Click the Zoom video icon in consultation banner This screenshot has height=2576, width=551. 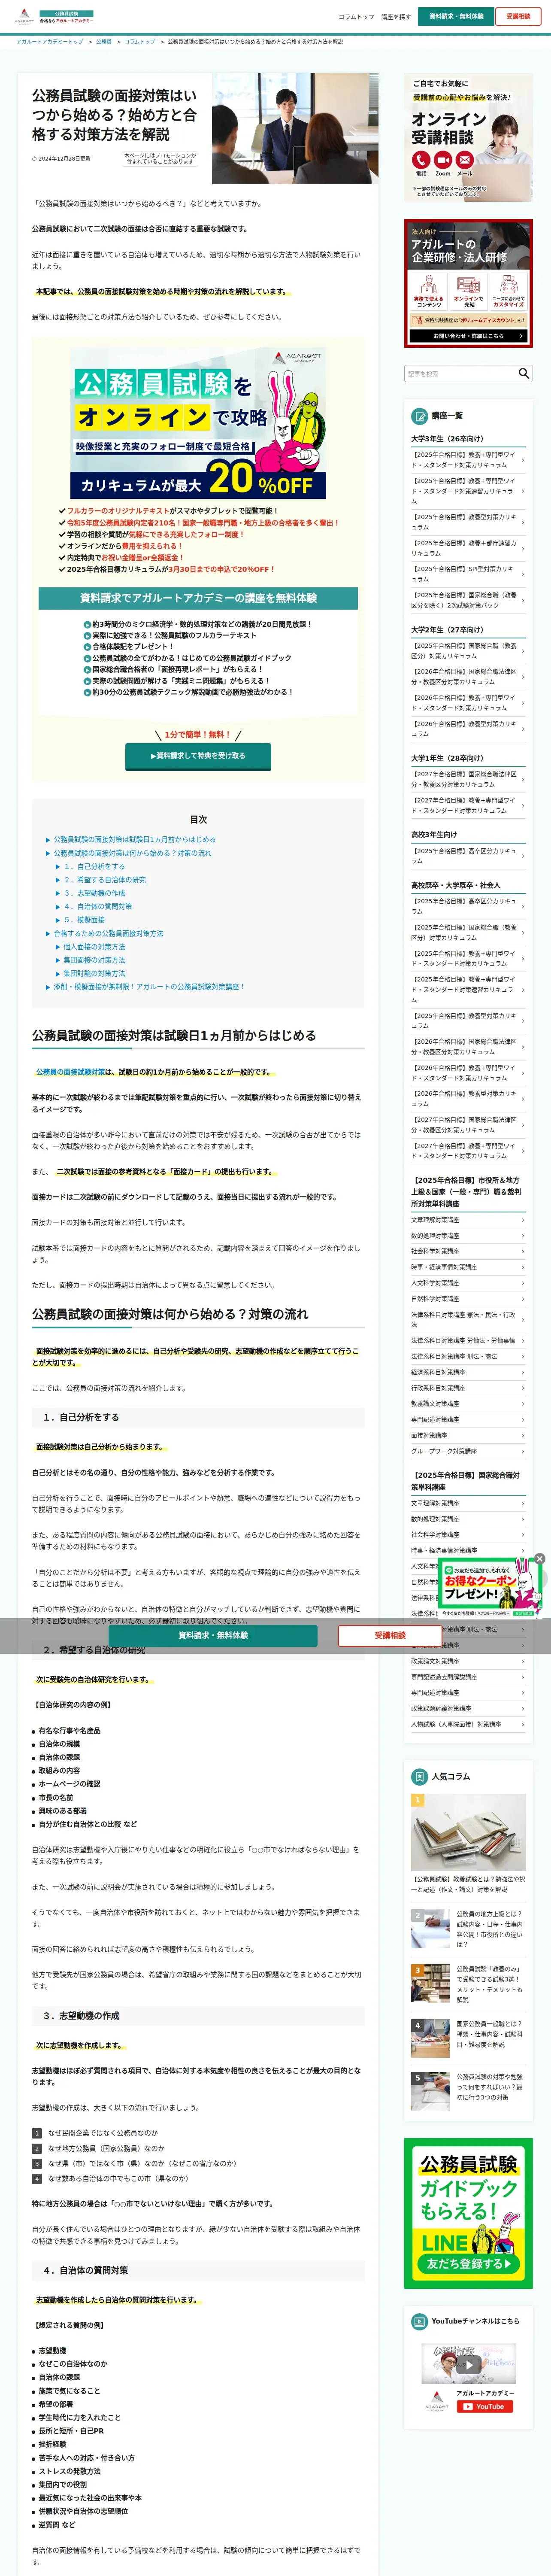443,161
